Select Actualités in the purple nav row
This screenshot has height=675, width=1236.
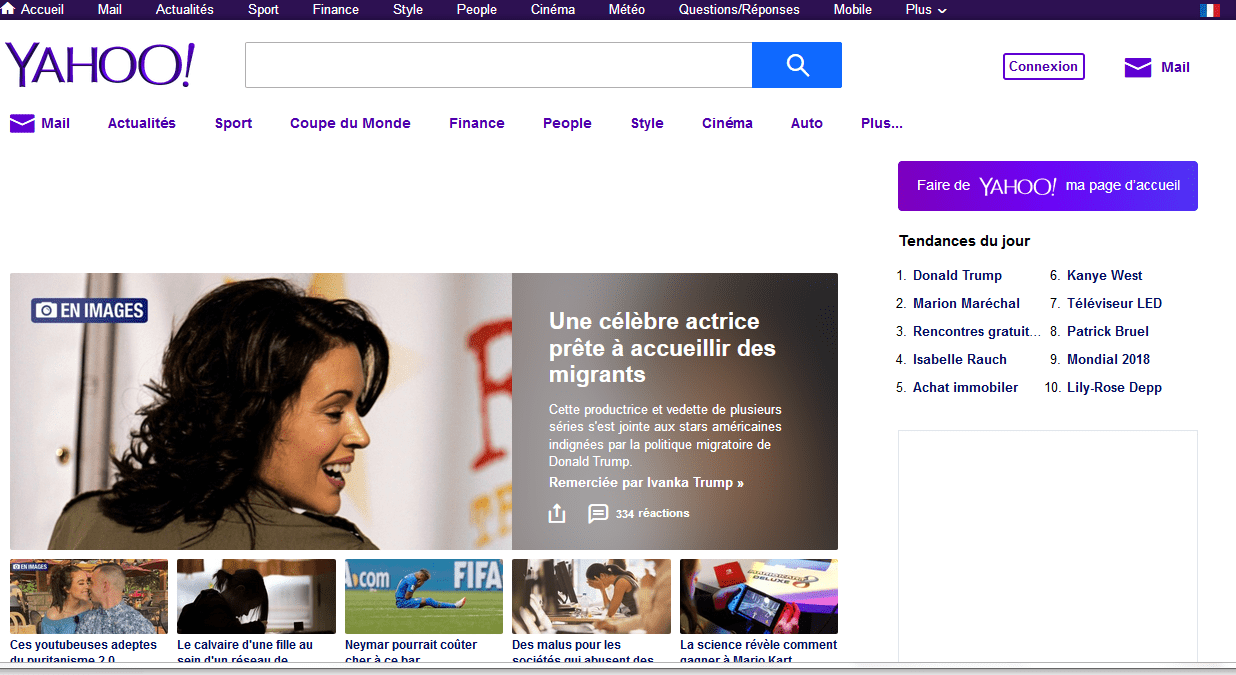pyautogui.click(x=142, y=123)
